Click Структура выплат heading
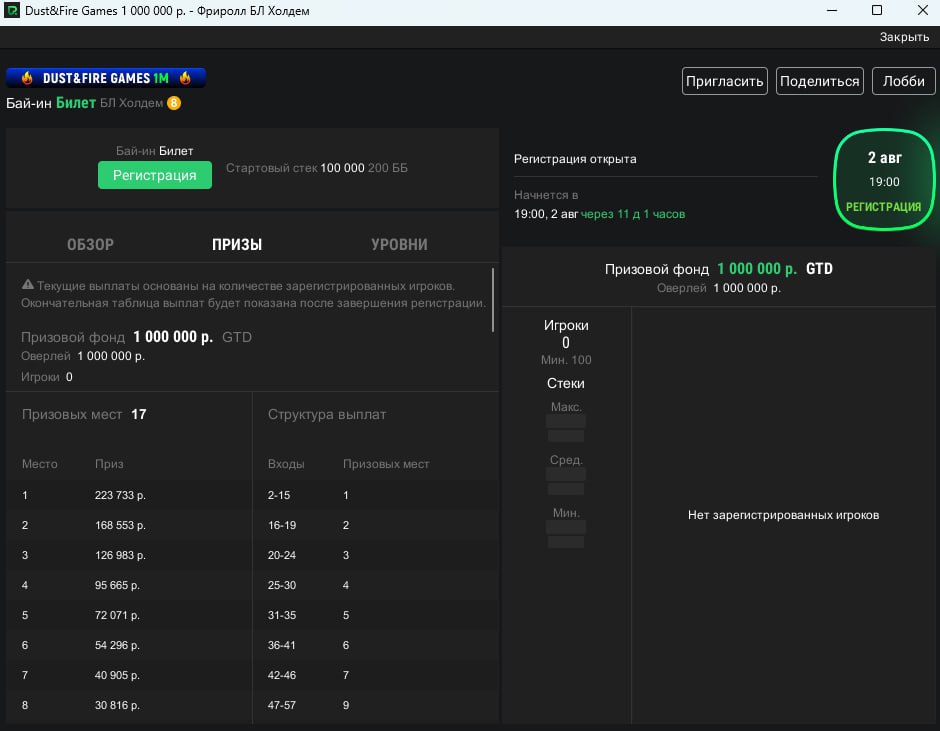 pos(327,414)
